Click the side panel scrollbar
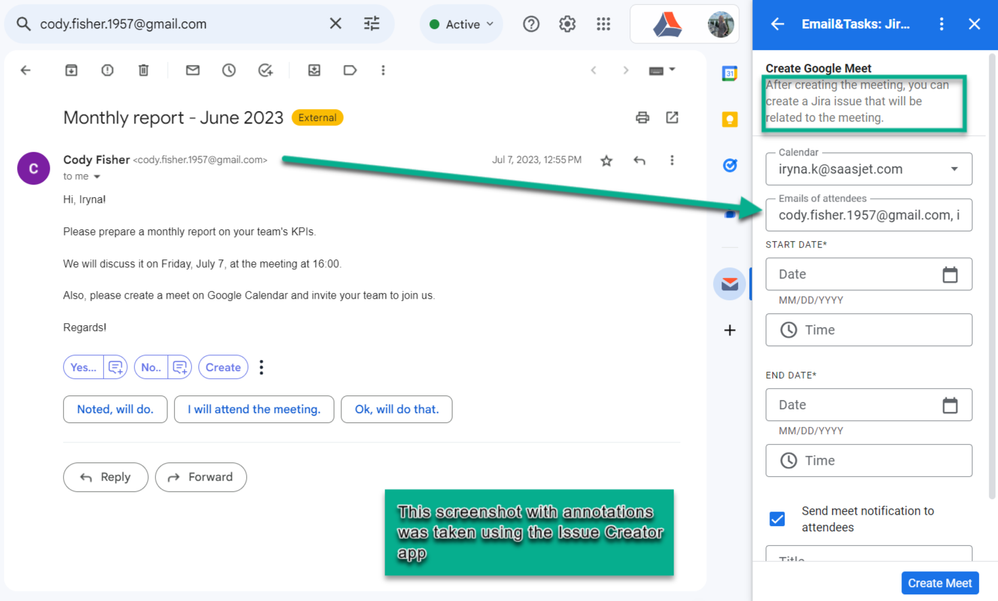Image resolution: width=998 pixels, height=601 pixels. [x=992, y=277]
